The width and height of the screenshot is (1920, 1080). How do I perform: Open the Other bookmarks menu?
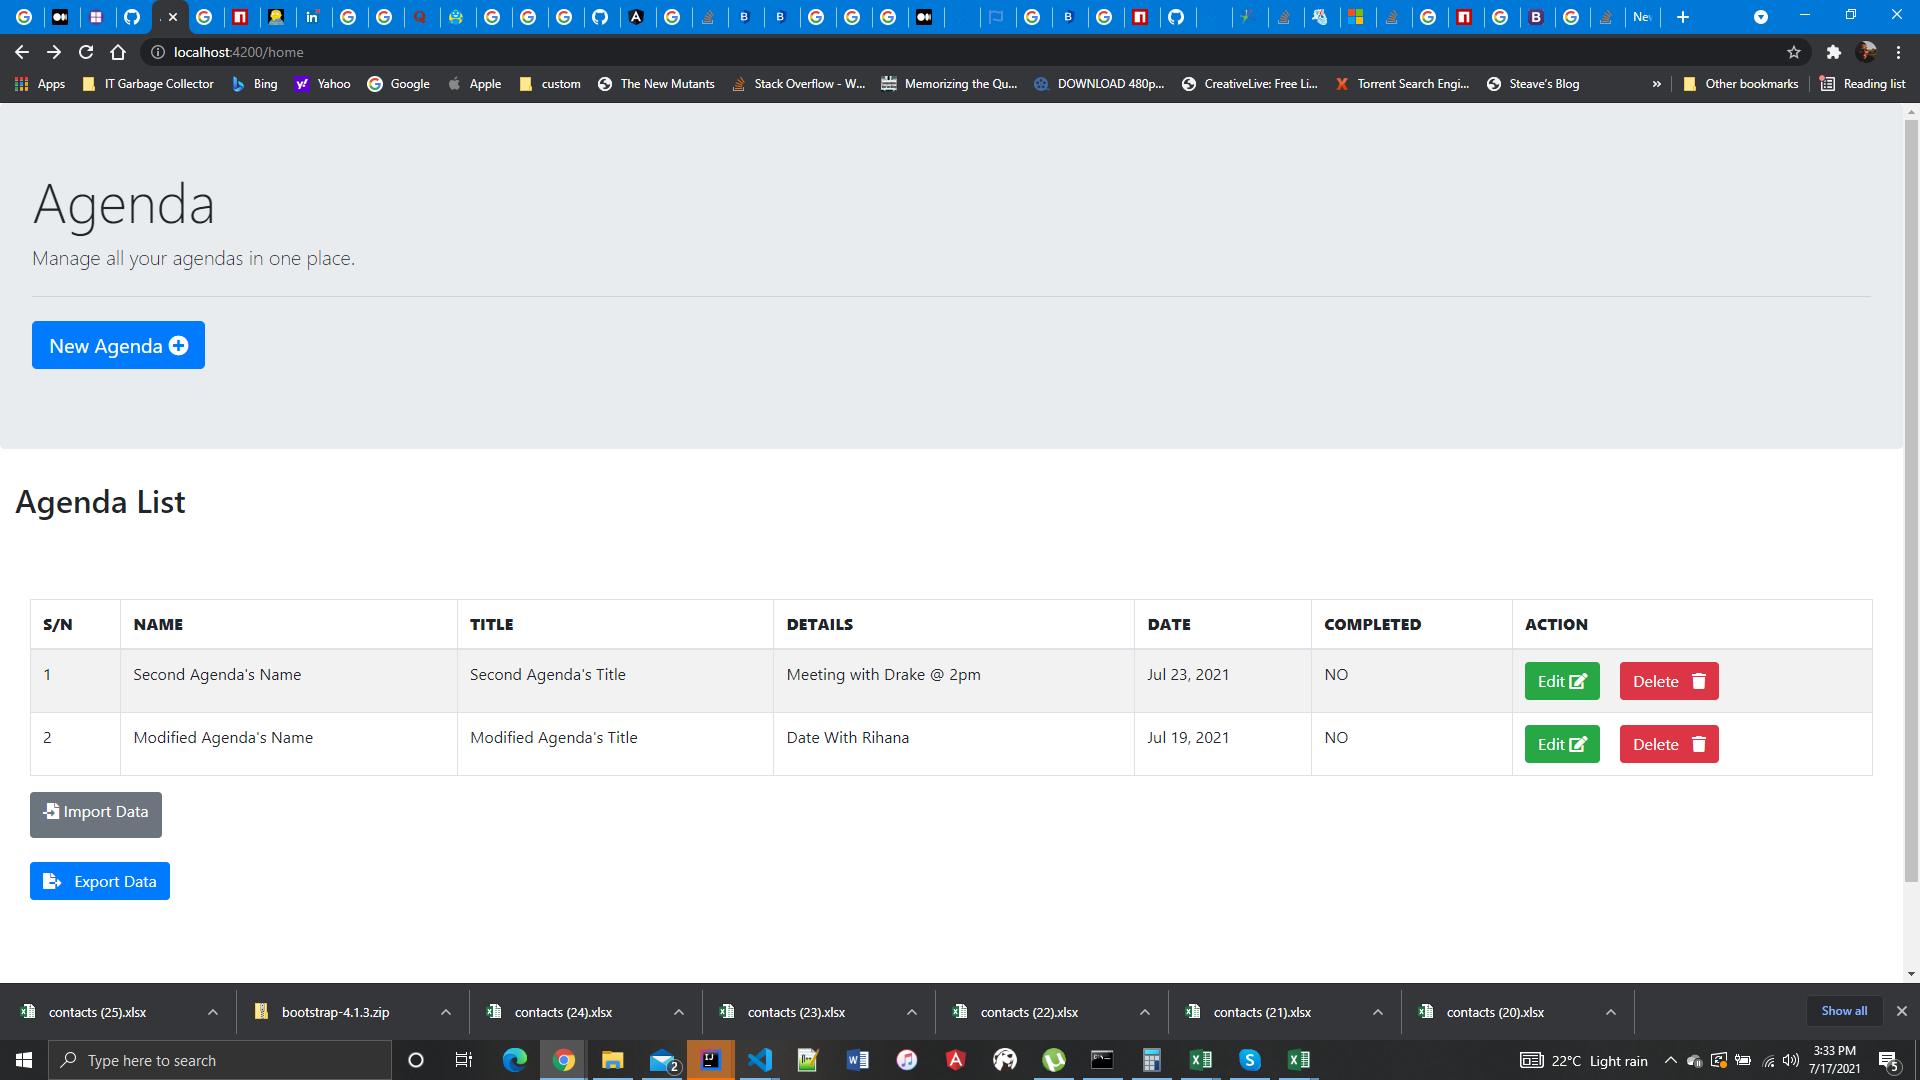1741,84
